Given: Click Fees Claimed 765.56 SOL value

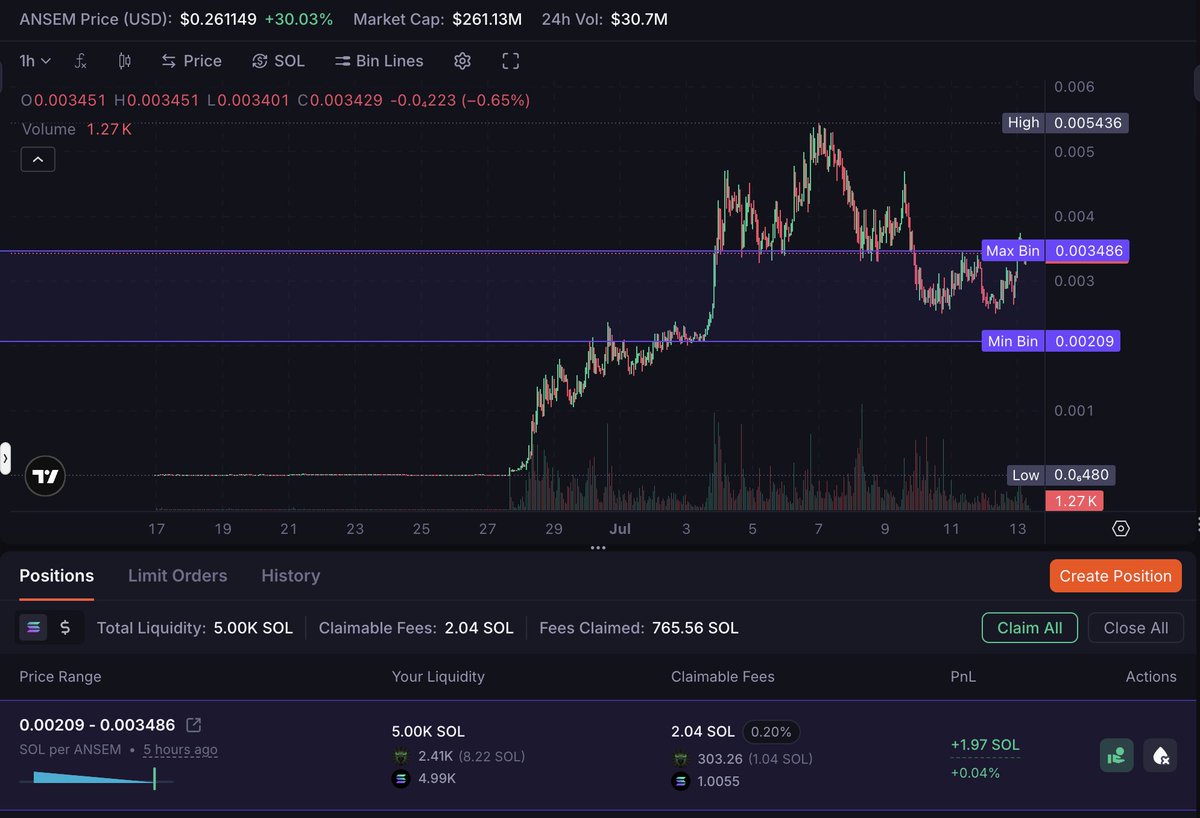Looking at the screenshot, I should pos(695,628).
